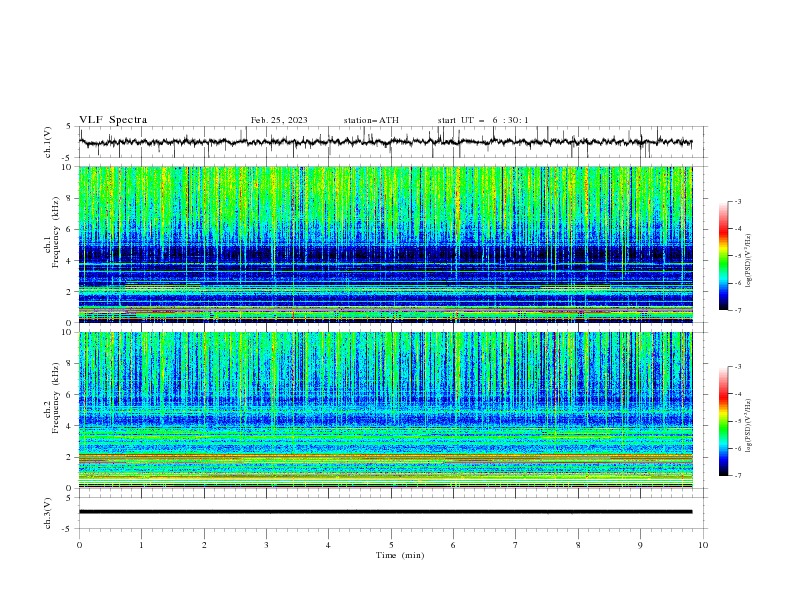Click the "1" tick on the time axis
The height and width of the screenshot is (612, 792).
(141, 545)
